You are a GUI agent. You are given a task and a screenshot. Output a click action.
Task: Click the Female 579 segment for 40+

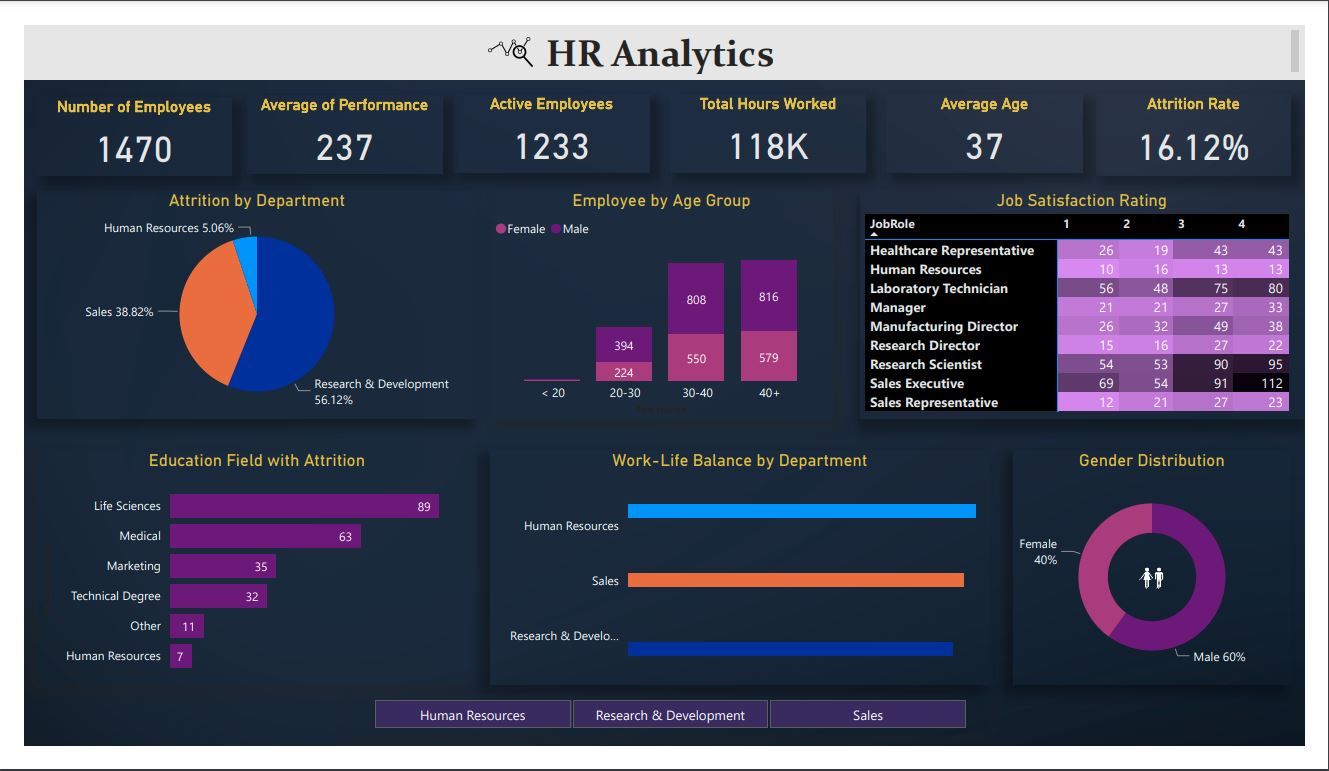tap(768, 356)
